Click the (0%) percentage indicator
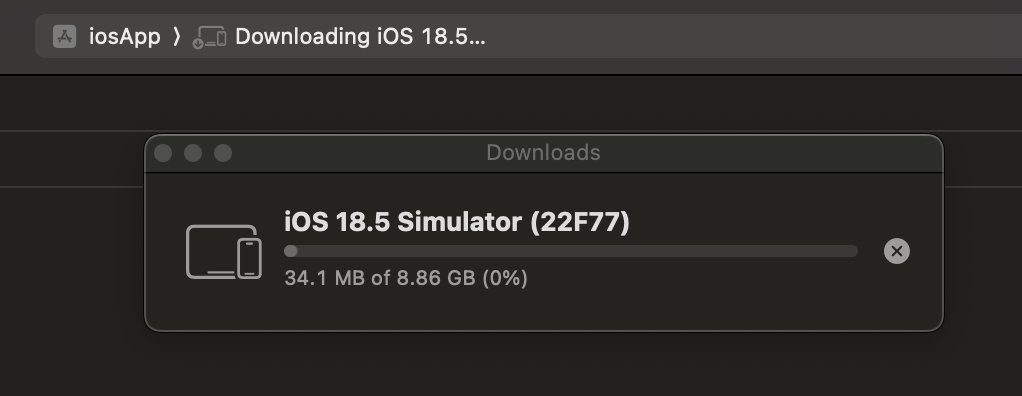This screenshot has width=1022, height=396. pyautogui.click(x=504, y=278)
